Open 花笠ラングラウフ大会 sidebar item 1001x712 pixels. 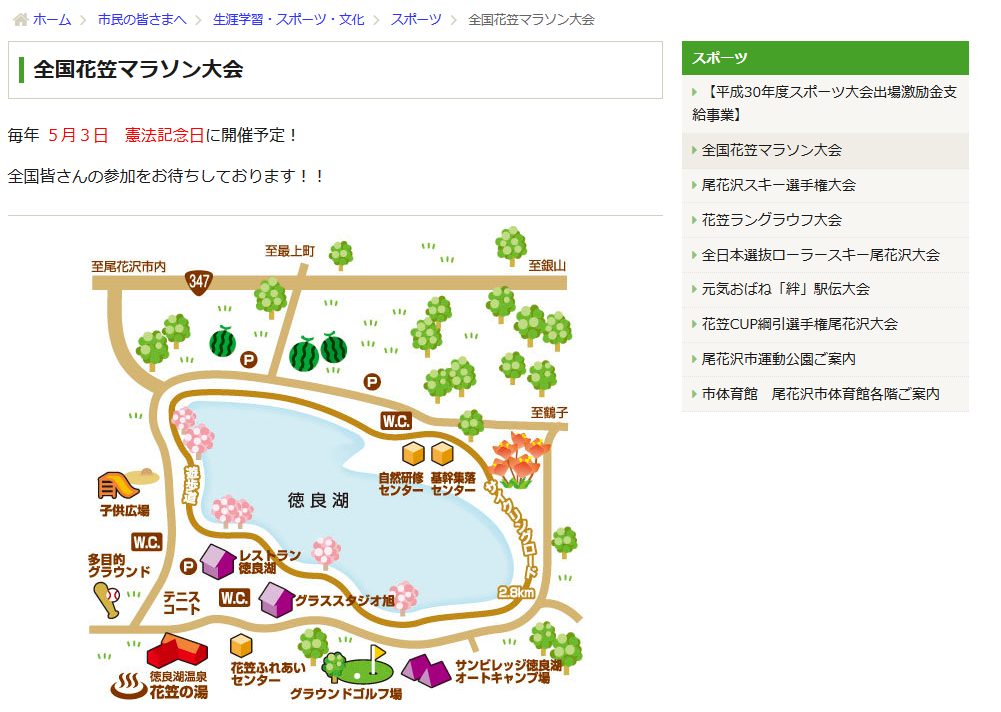[x=825, y=220]
